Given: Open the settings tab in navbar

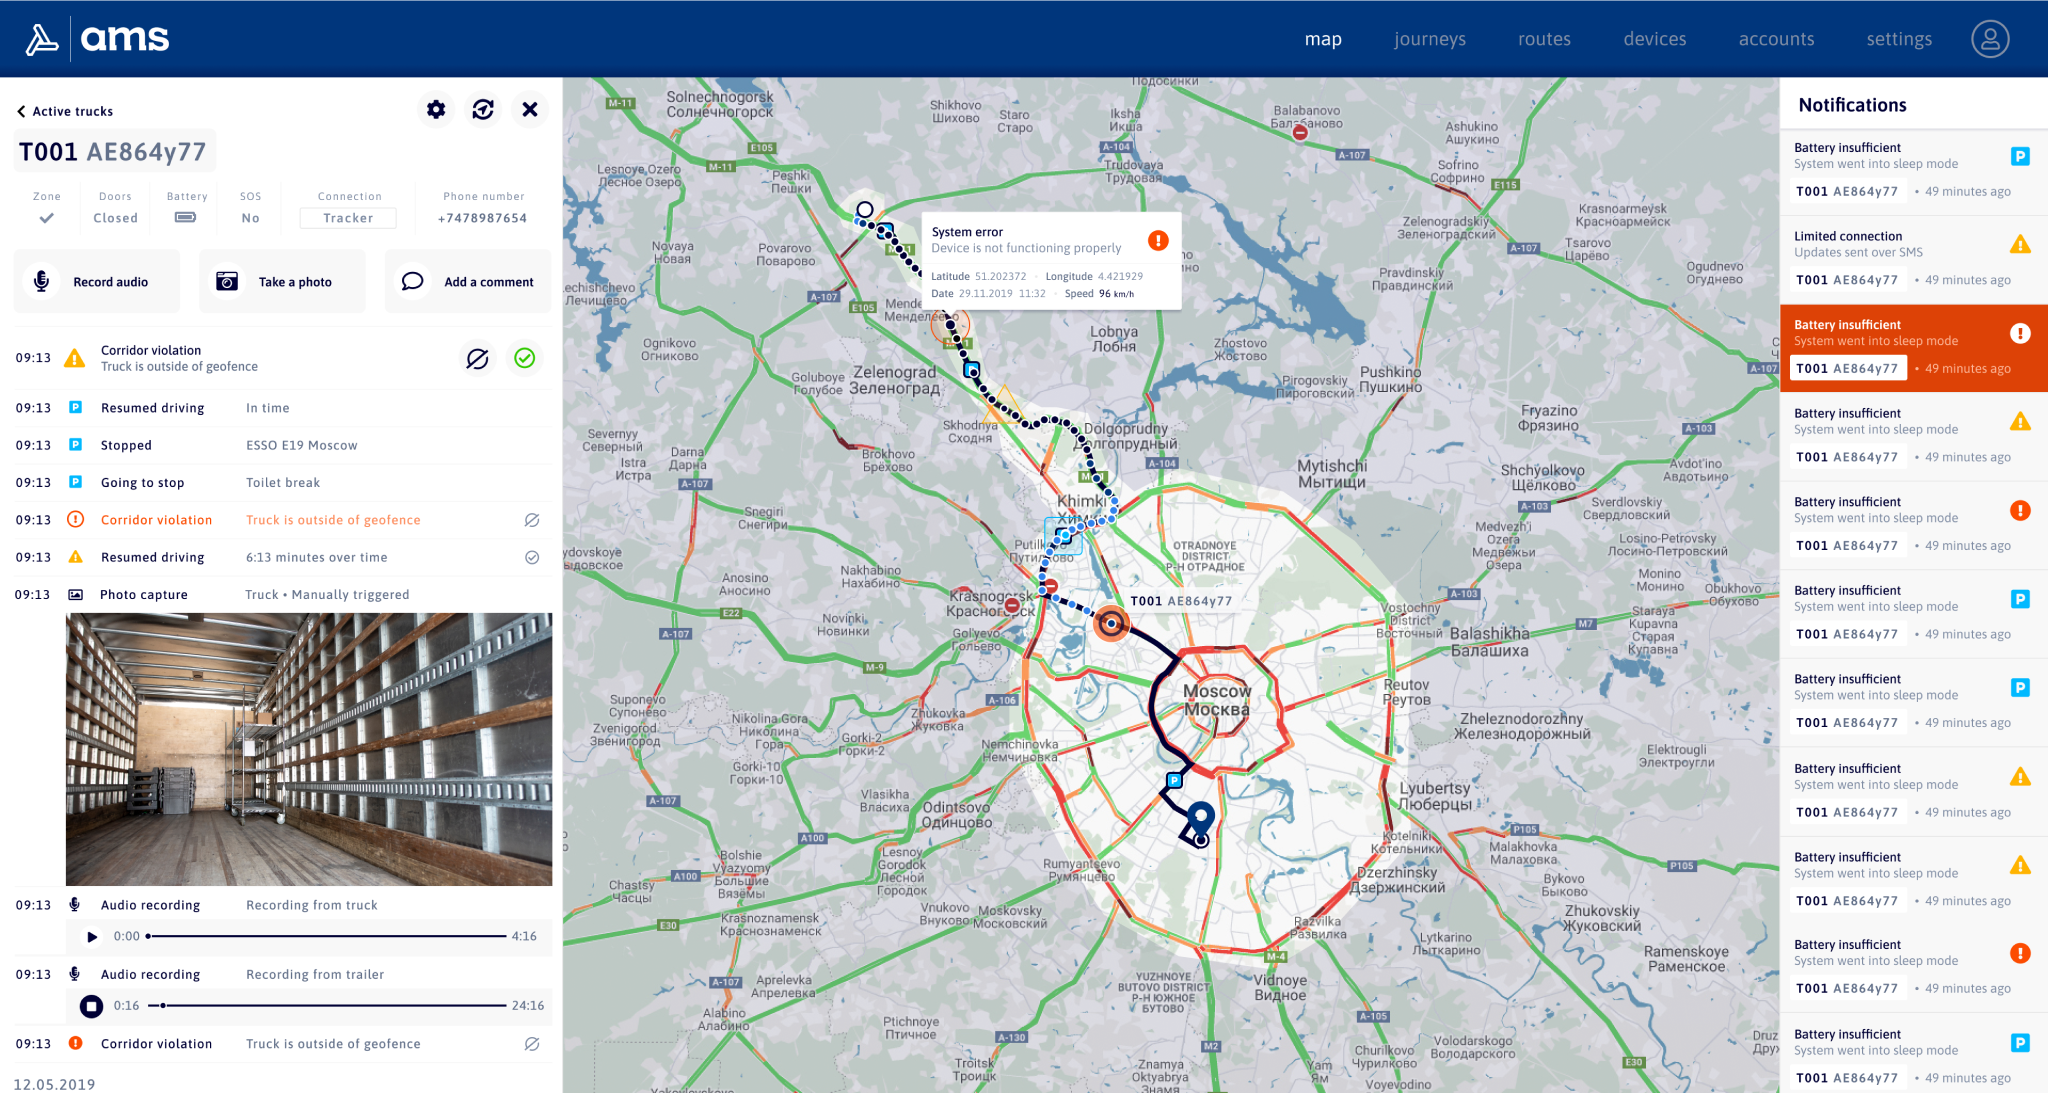Looking at the screenshot, I should coord(1899,39).
